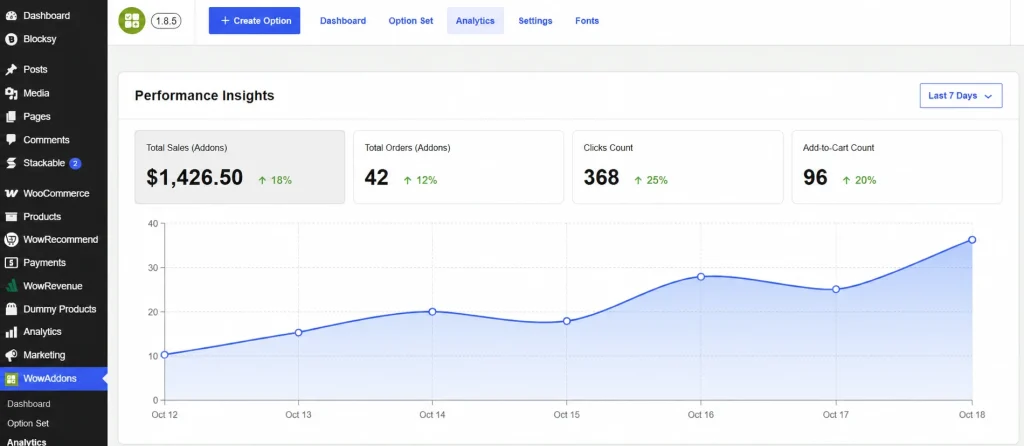This screenshot has height=446, width=1024.
Task: Click the $1,426.50 sales value
Action: (195, 178)
